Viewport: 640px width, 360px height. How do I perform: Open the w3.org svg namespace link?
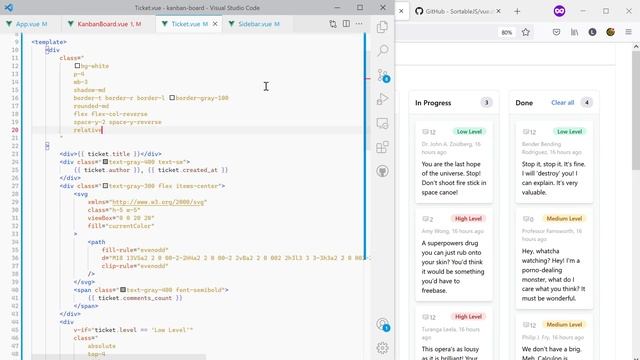click(159, 202)
